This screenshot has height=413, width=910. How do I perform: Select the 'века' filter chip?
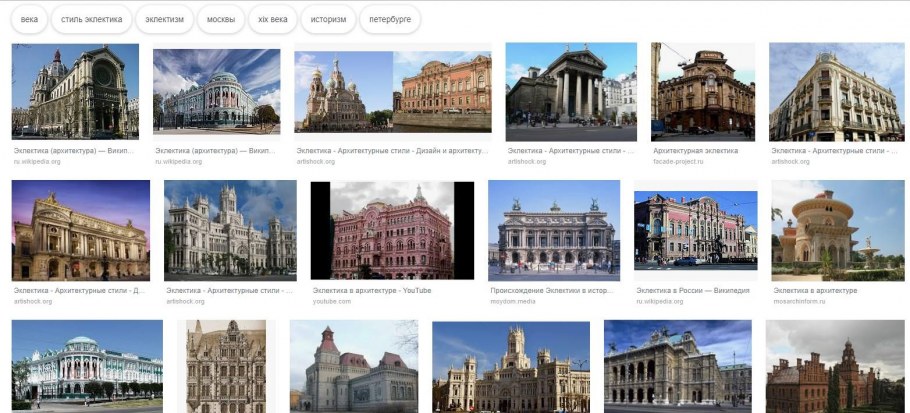point(30,19)
